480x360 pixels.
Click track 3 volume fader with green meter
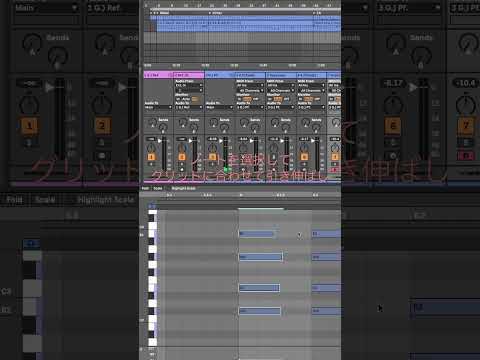coord(225,155)
